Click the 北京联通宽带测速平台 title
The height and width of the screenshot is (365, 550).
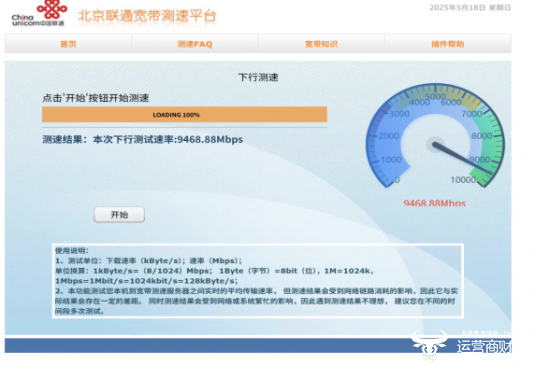[147, 16]
